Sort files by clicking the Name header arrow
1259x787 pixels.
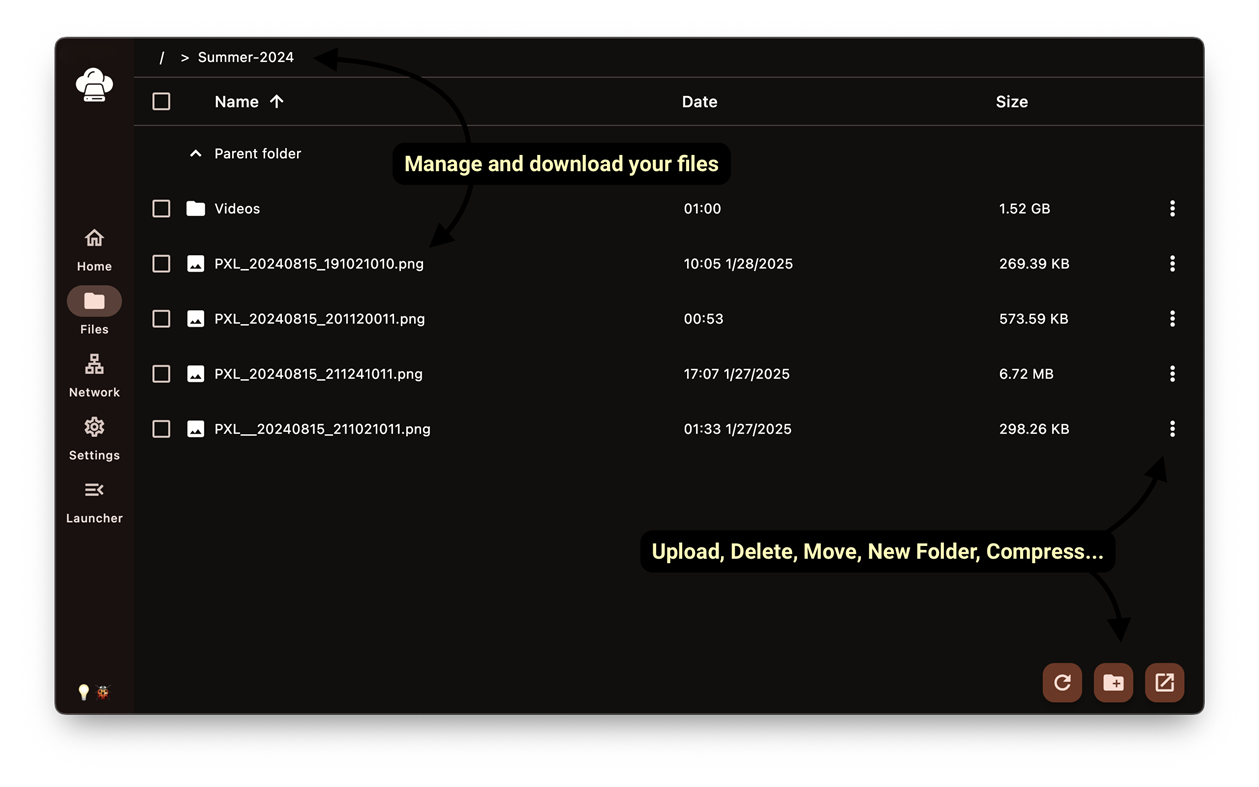277,101
